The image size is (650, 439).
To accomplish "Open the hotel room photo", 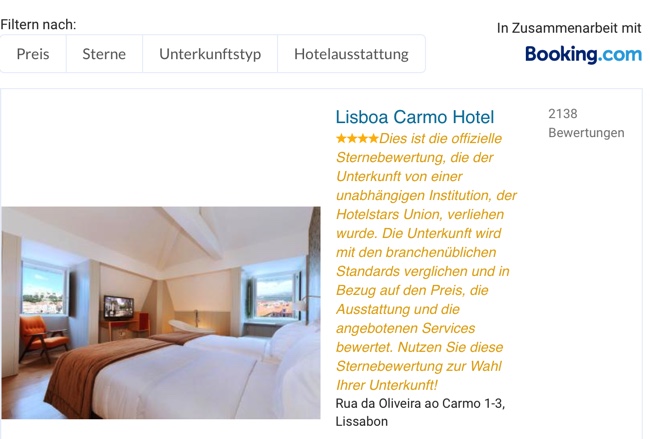I will 161,313.
